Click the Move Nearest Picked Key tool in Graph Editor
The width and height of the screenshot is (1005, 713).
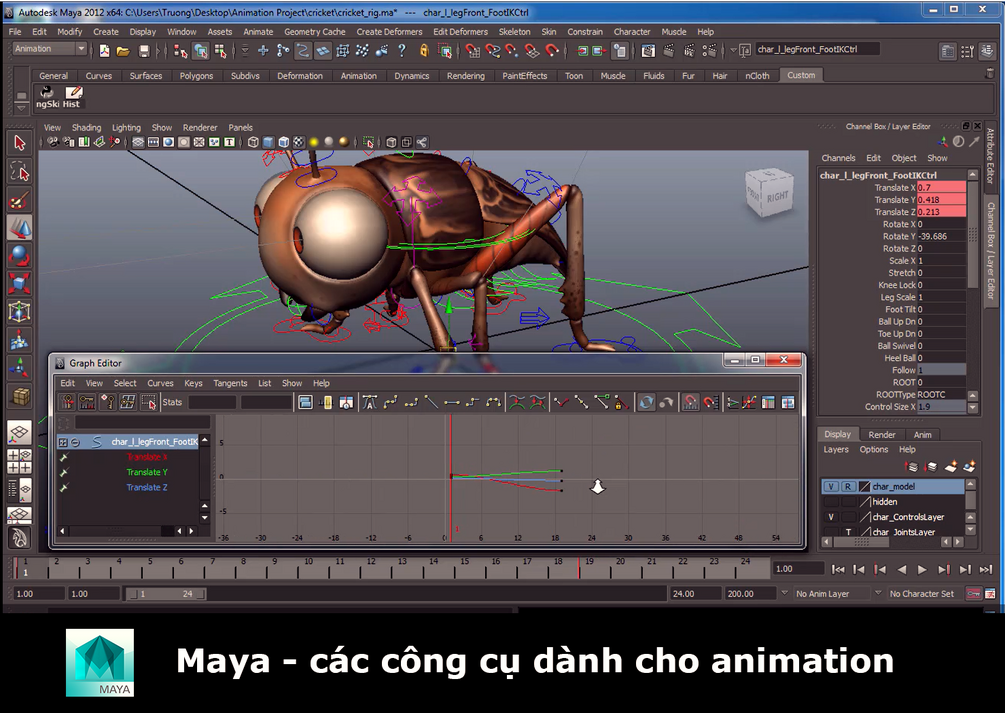tap(67, 402)
